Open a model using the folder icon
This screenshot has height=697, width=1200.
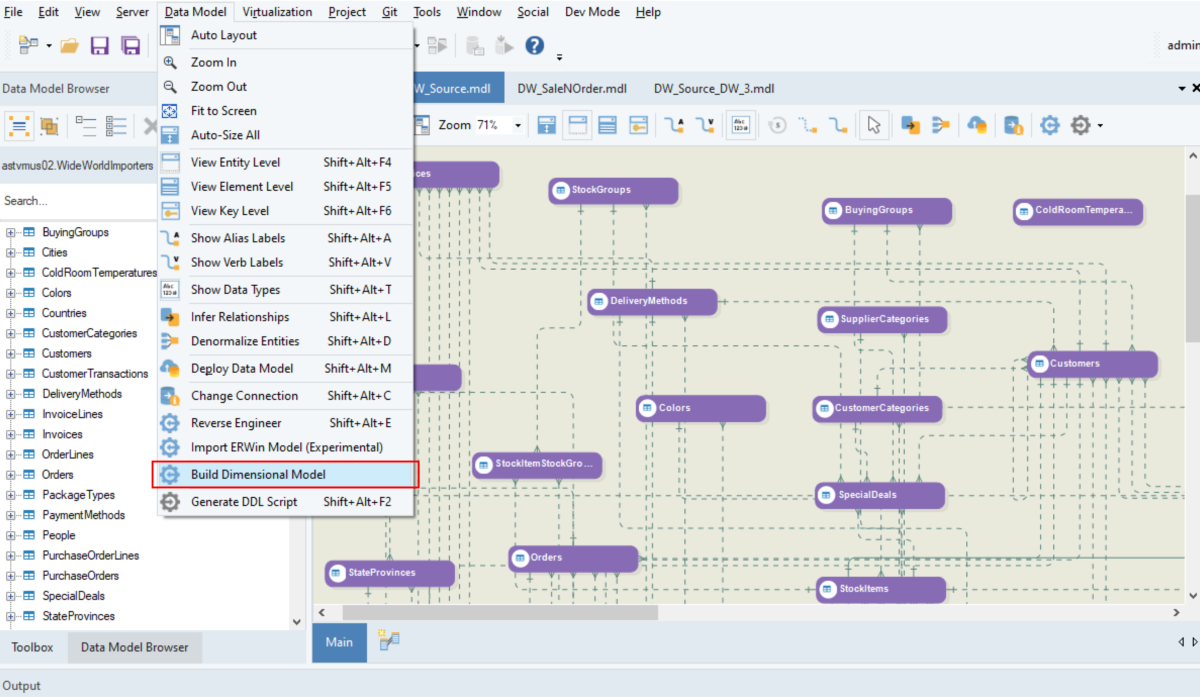coord(69,45)
